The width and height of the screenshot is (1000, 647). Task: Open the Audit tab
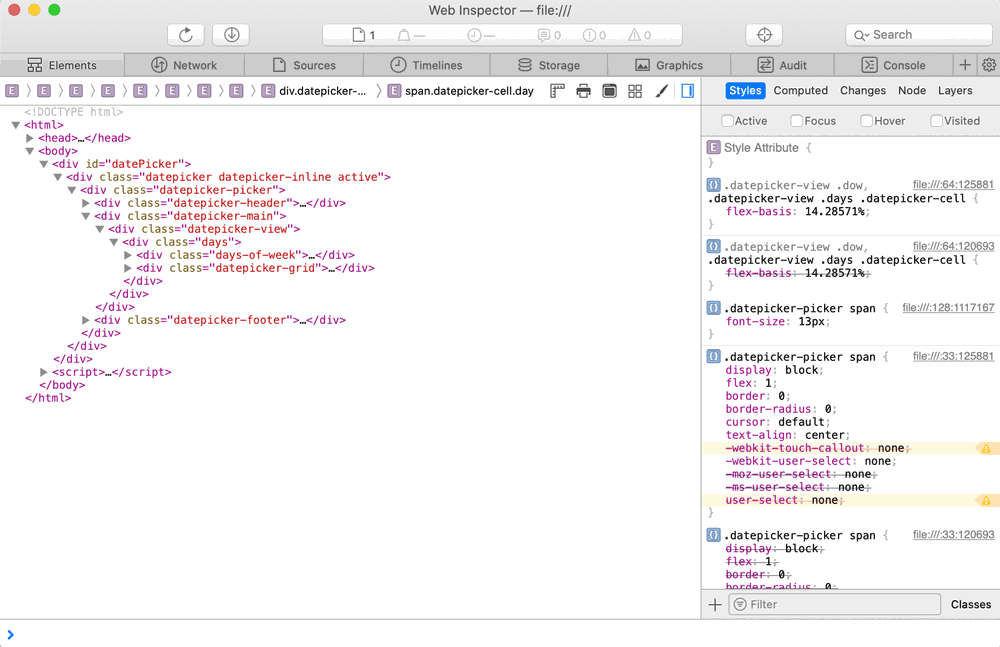click(782, 65)
